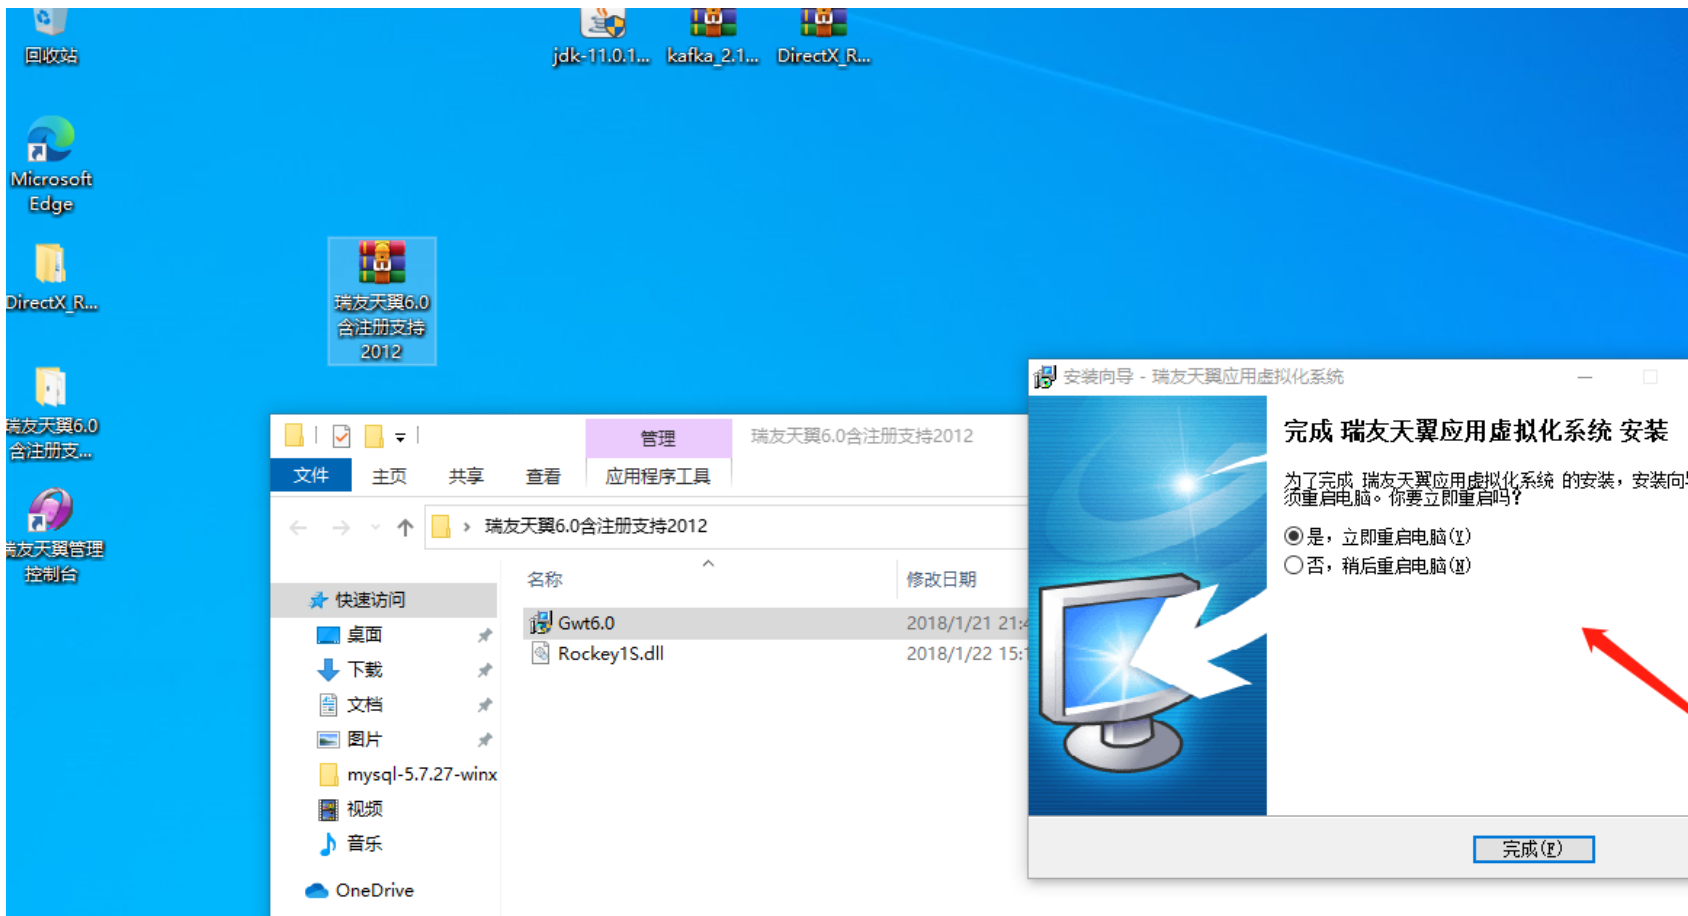Viewport: 1688px width, 916px height.
Task: Select the 瑞友天翼6.0含注册支... folder icon on desktop
Action: (x=51, y=414)
